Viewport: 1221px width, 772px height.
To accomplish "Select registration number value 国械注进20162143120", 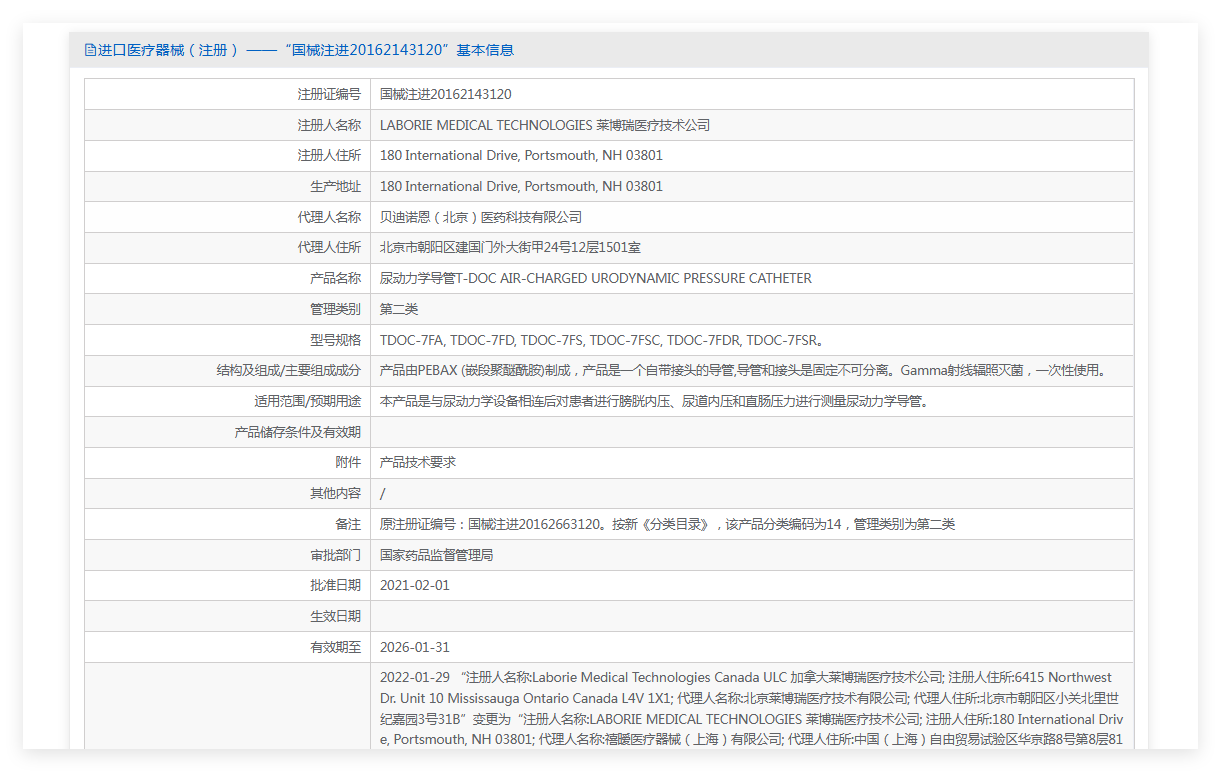I will coord(446,95).
